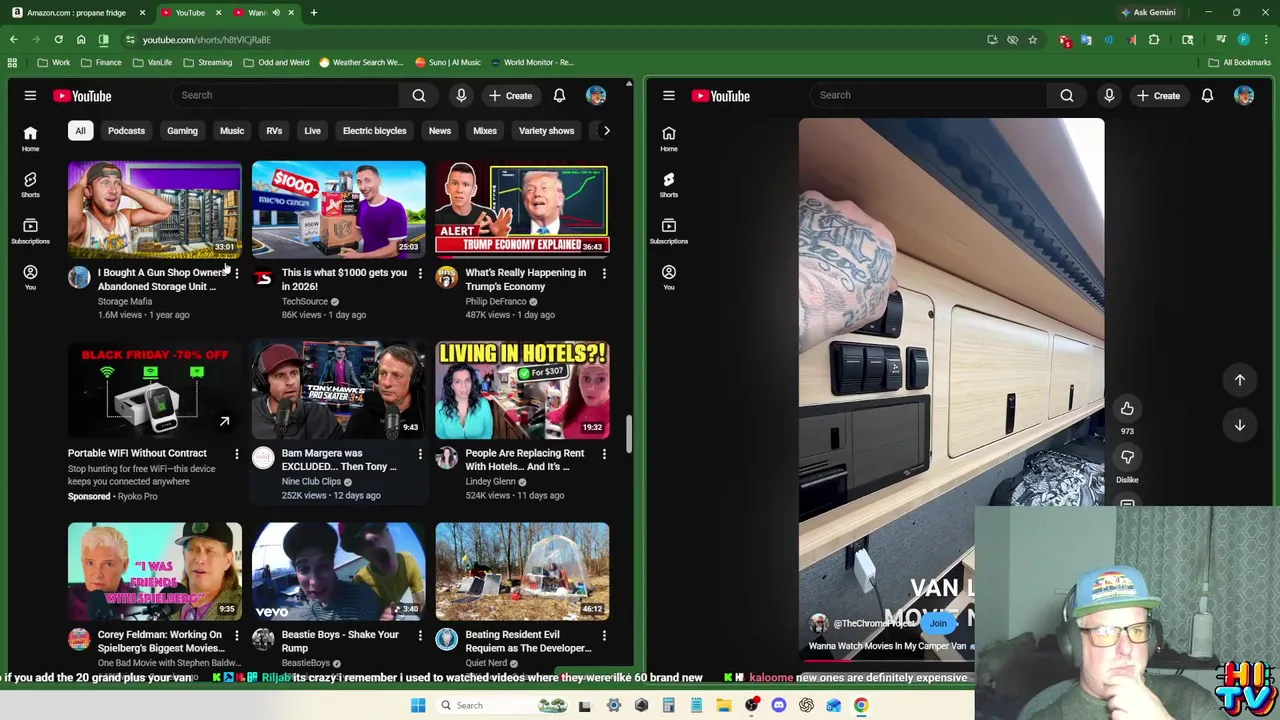Open Storage Mafia channel link
The width and height of the screenshot is (1280, 720).
tap(125, 301)
